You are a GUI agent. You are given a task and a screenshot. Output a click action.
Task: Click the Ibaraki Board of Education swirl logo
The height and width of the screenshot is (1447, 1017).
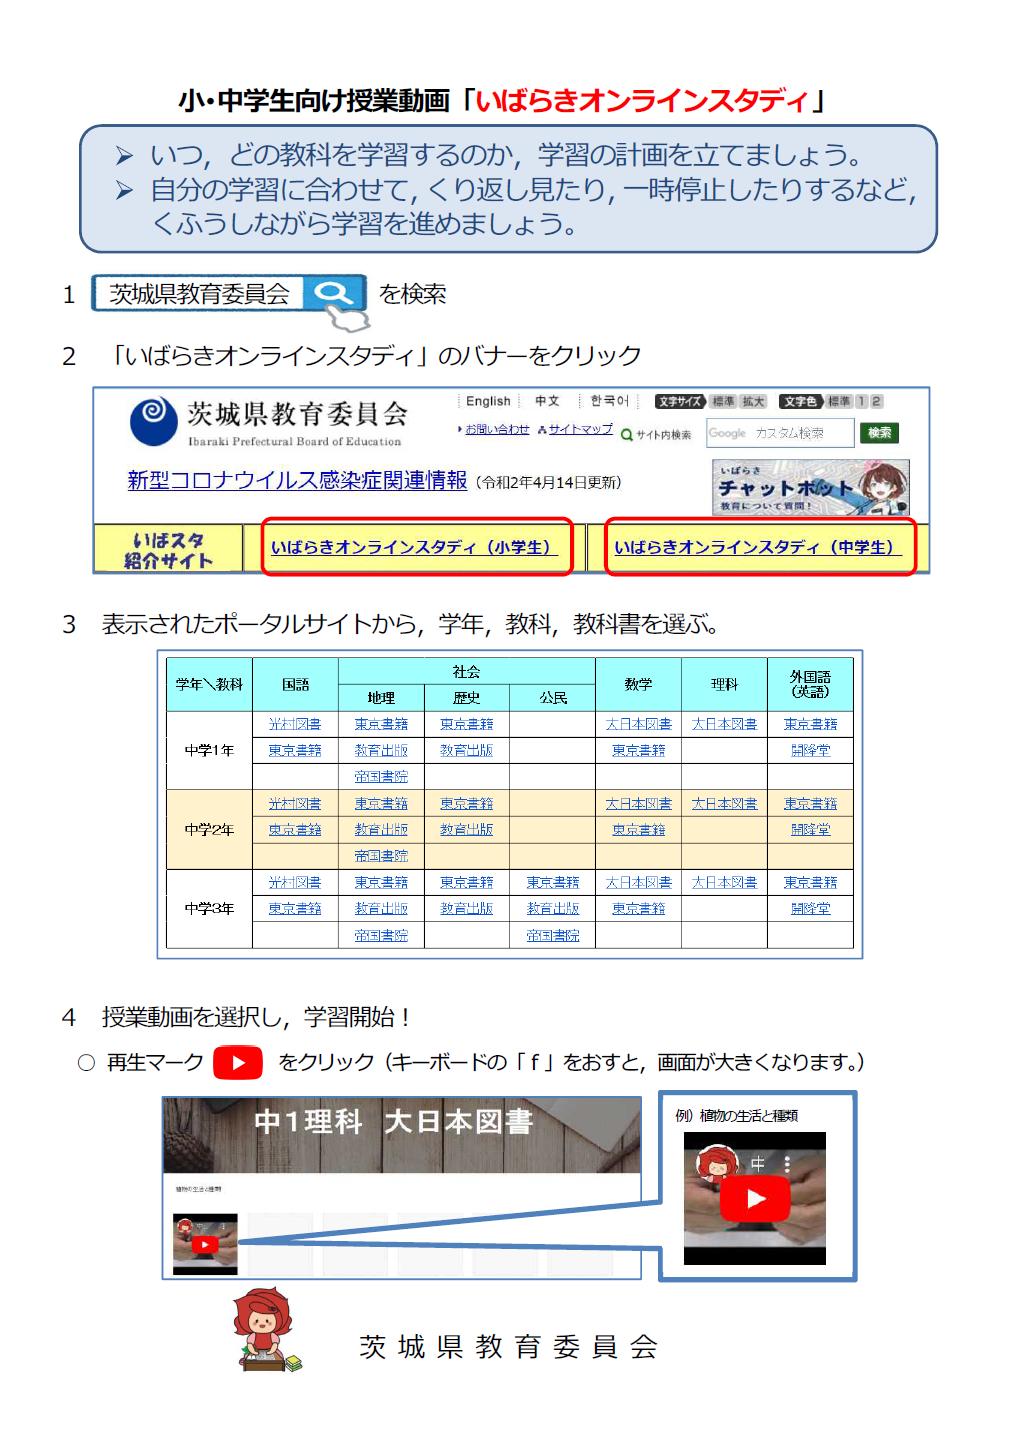pos(153,421)
